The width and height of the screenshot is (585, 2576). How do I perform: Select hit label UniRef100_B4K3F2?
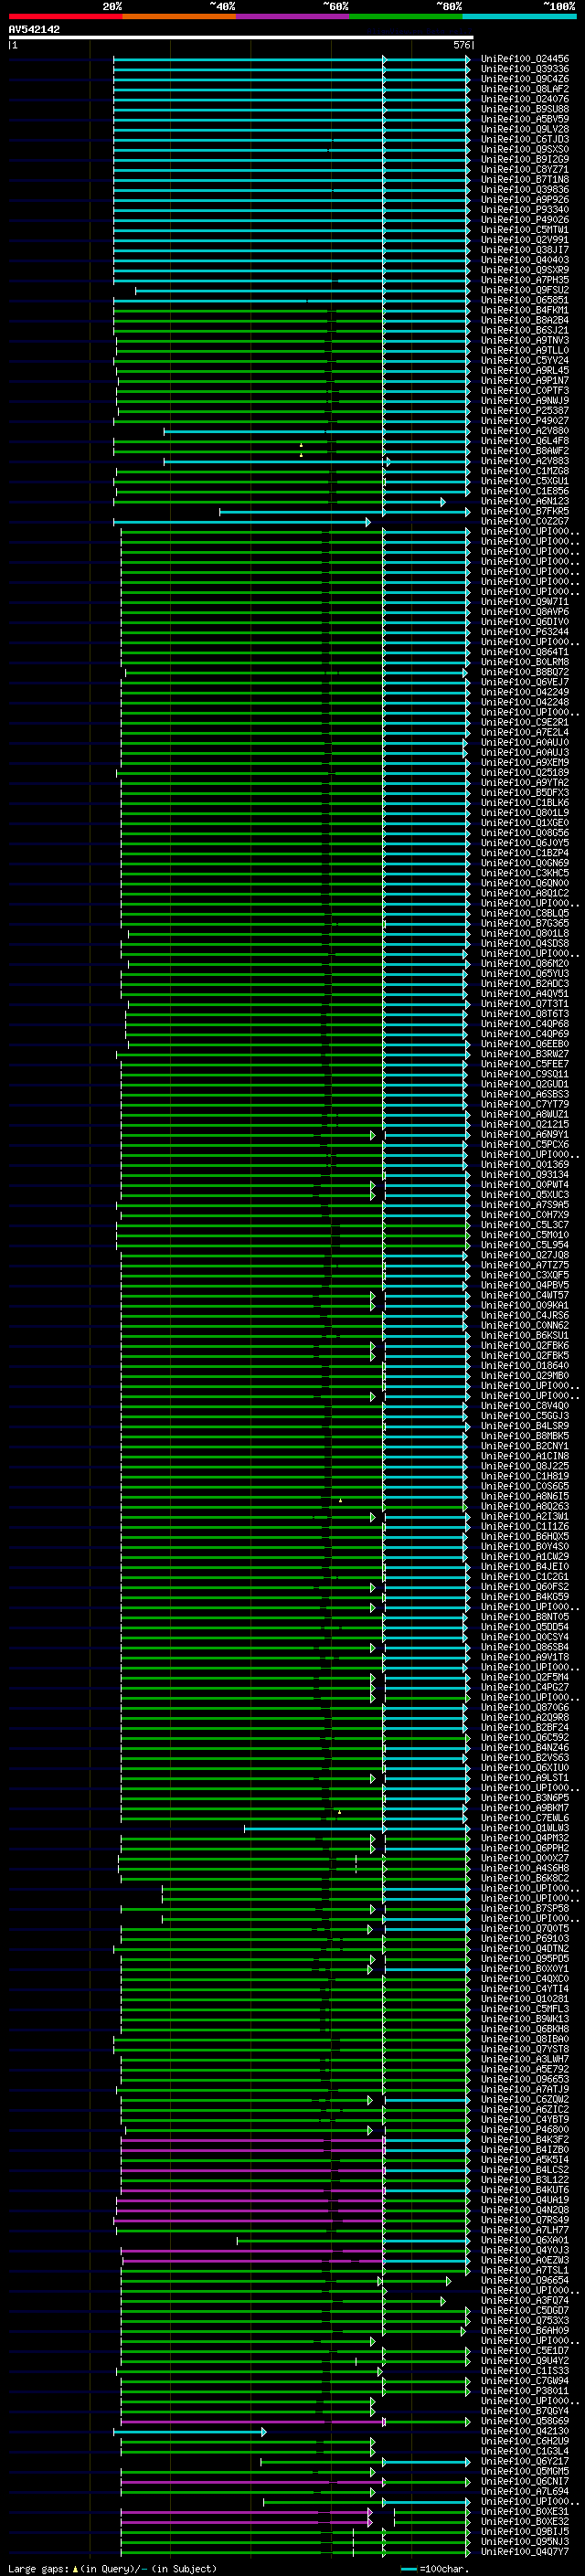coord(525,2139)
